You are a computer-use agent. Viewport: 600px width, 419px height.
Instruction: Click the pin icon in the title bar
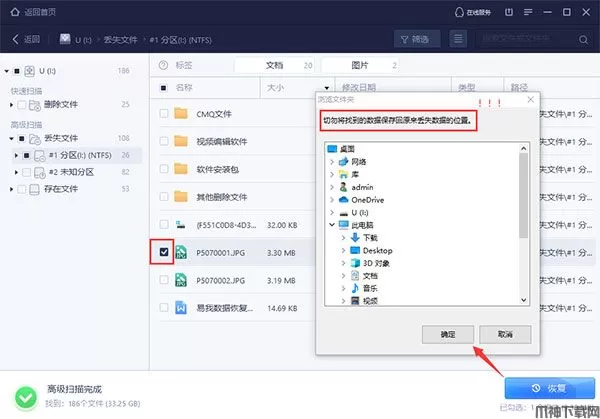509,12
